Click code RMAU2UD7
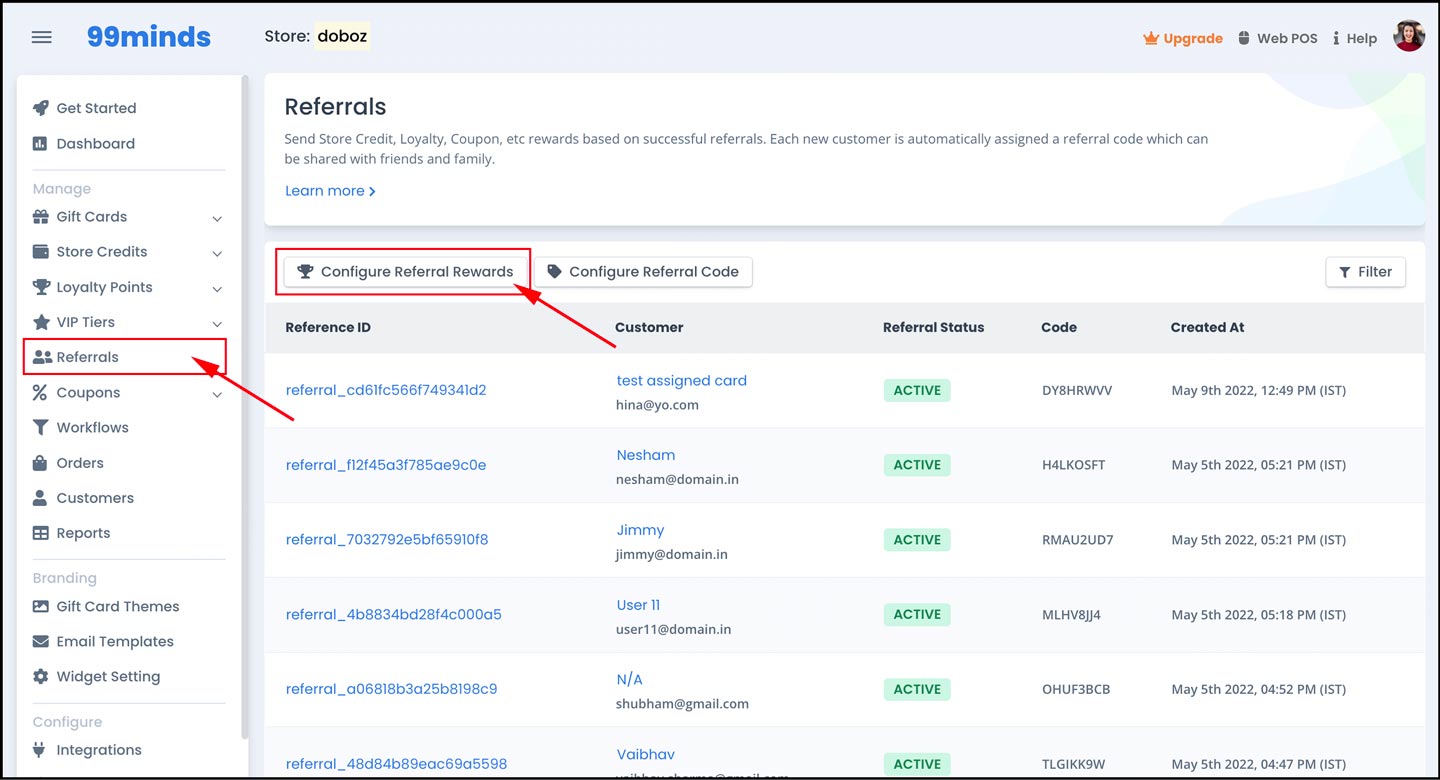 pos(1078,540)
